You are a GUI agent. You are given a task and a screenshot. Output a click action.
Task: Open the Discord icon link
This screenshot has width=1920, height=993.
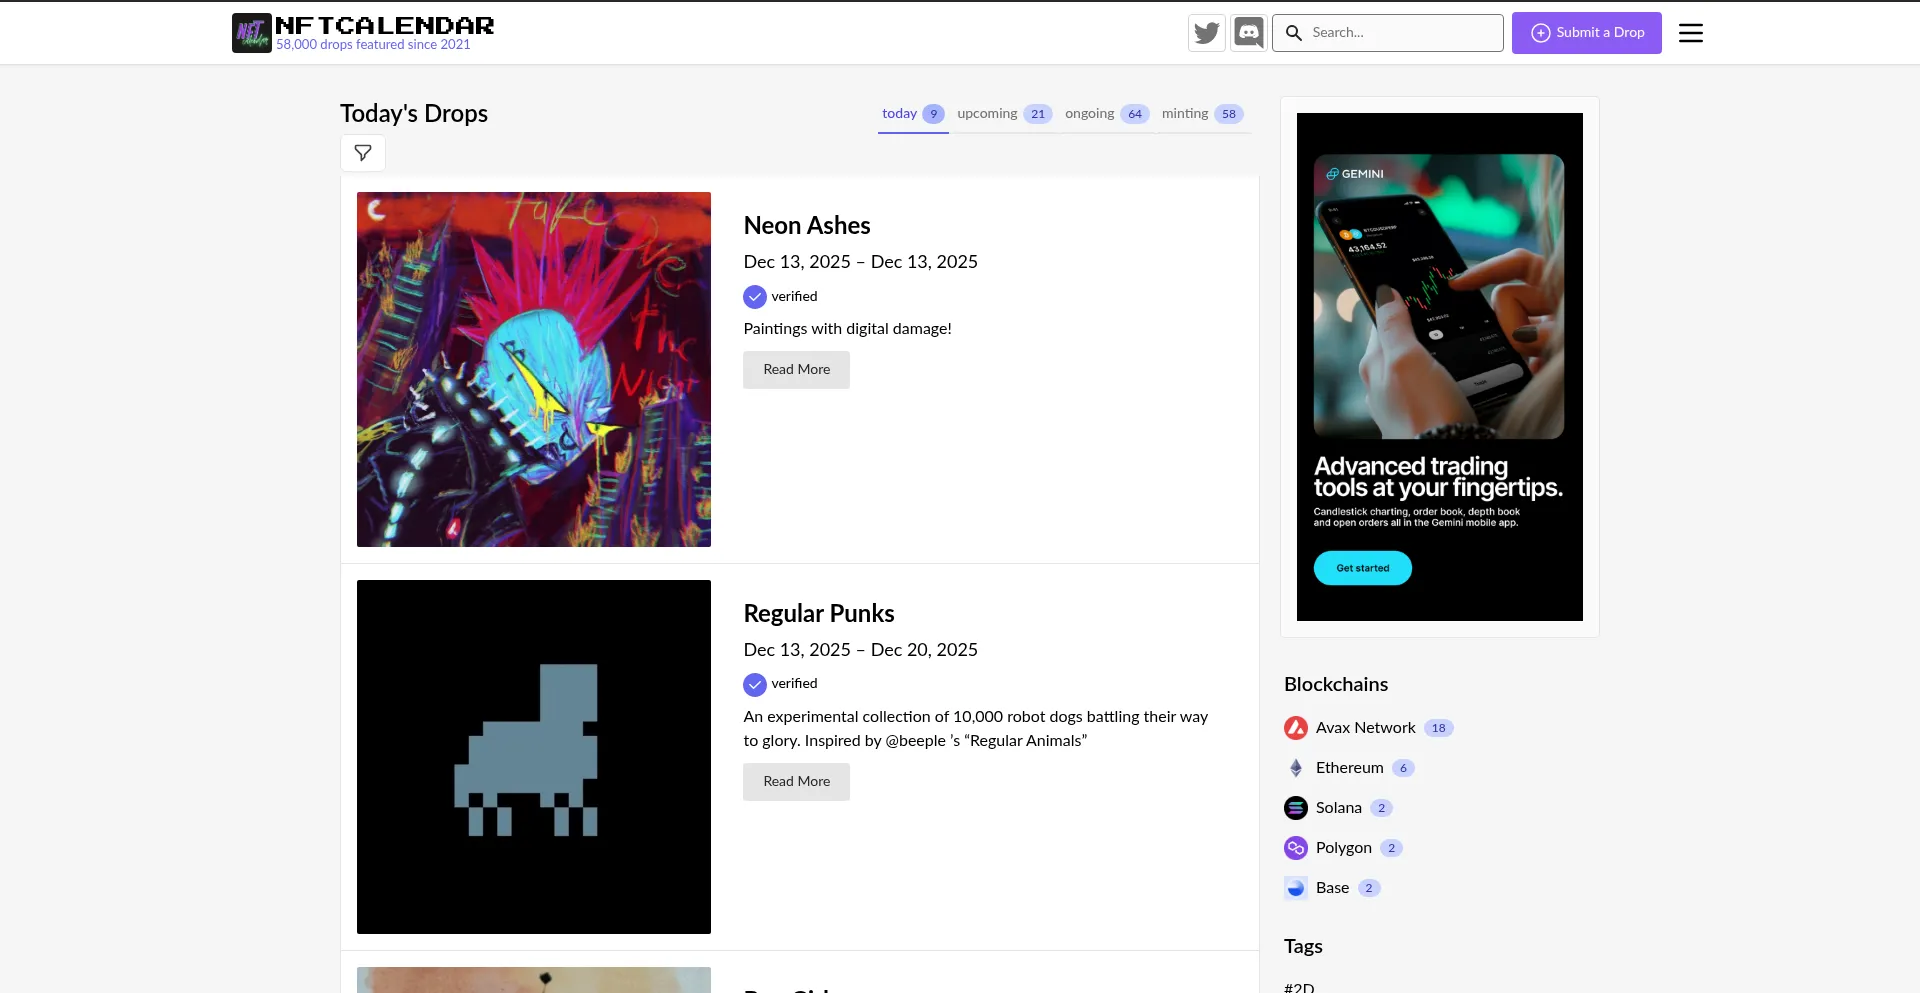click(x=1248, y=33)
